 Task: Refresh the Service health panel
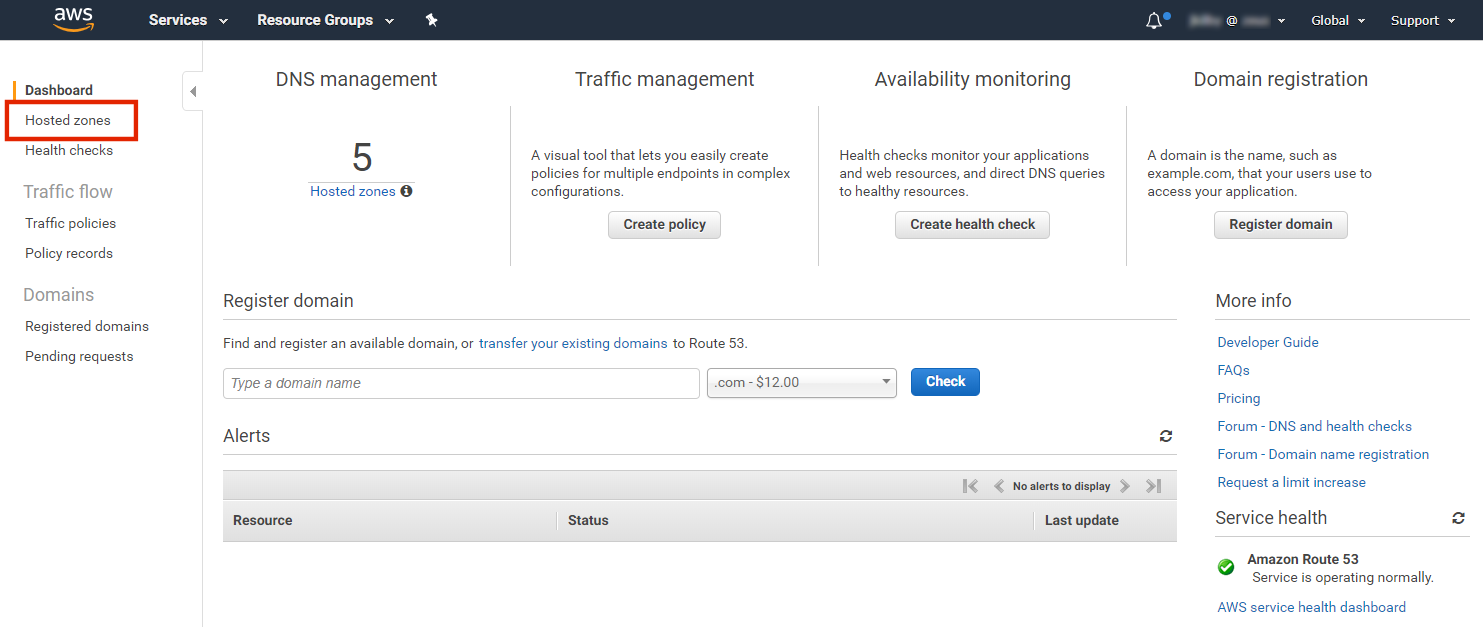coord(1459,518)
